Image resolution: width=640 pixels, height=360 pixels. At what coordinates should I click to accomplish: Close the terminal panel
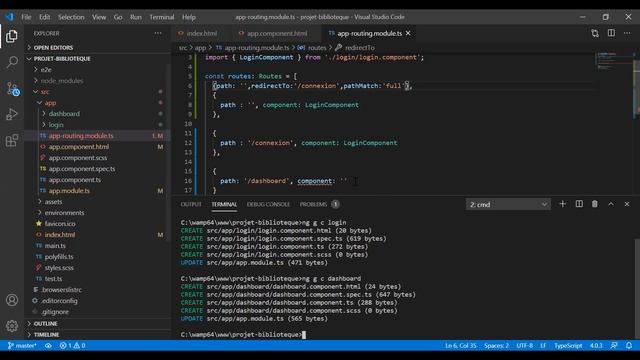[x=627, y=204]
